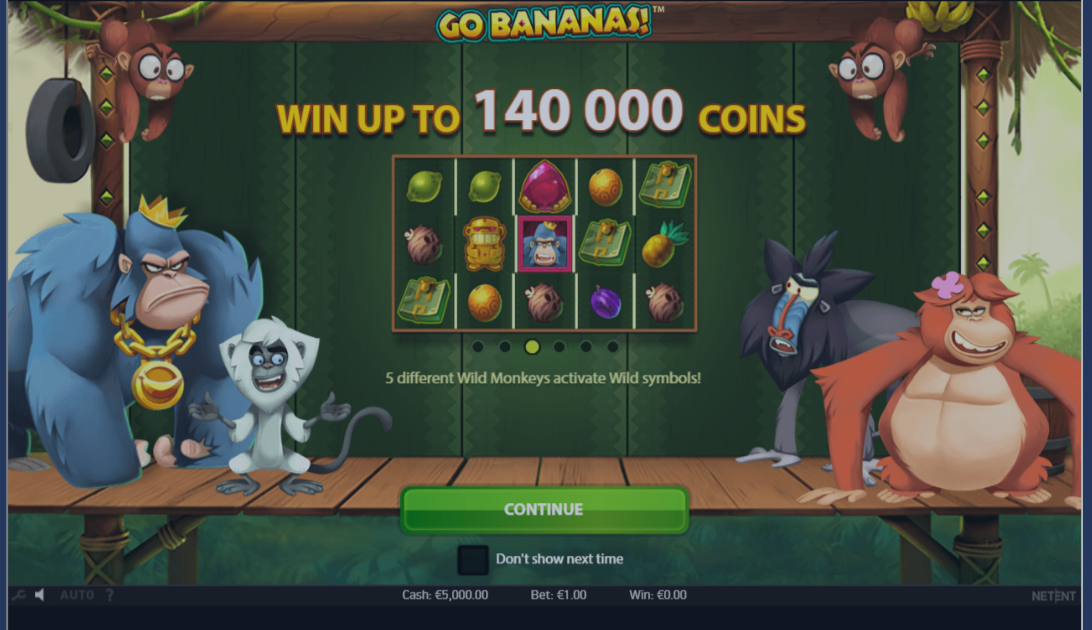The image size is (1092, 630).
Task: Select the second slide indicator dot
Action: point(505,346)
